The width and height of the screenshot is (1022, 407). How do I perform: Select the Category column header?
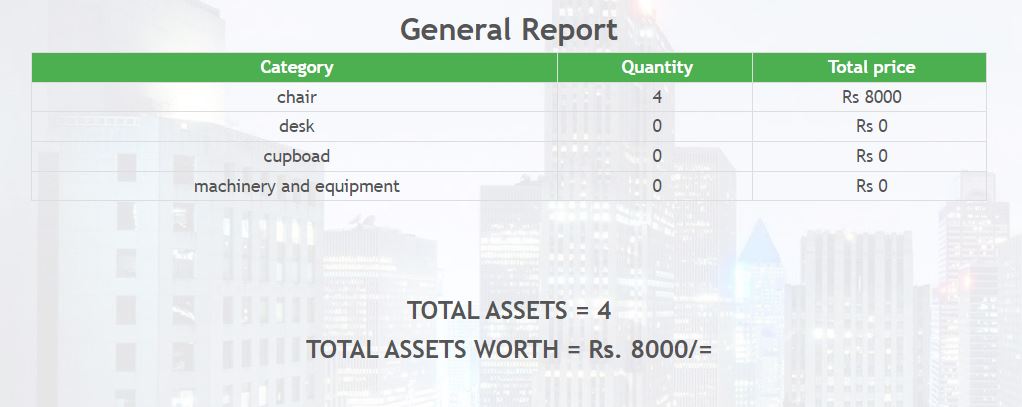pos(296,68)
